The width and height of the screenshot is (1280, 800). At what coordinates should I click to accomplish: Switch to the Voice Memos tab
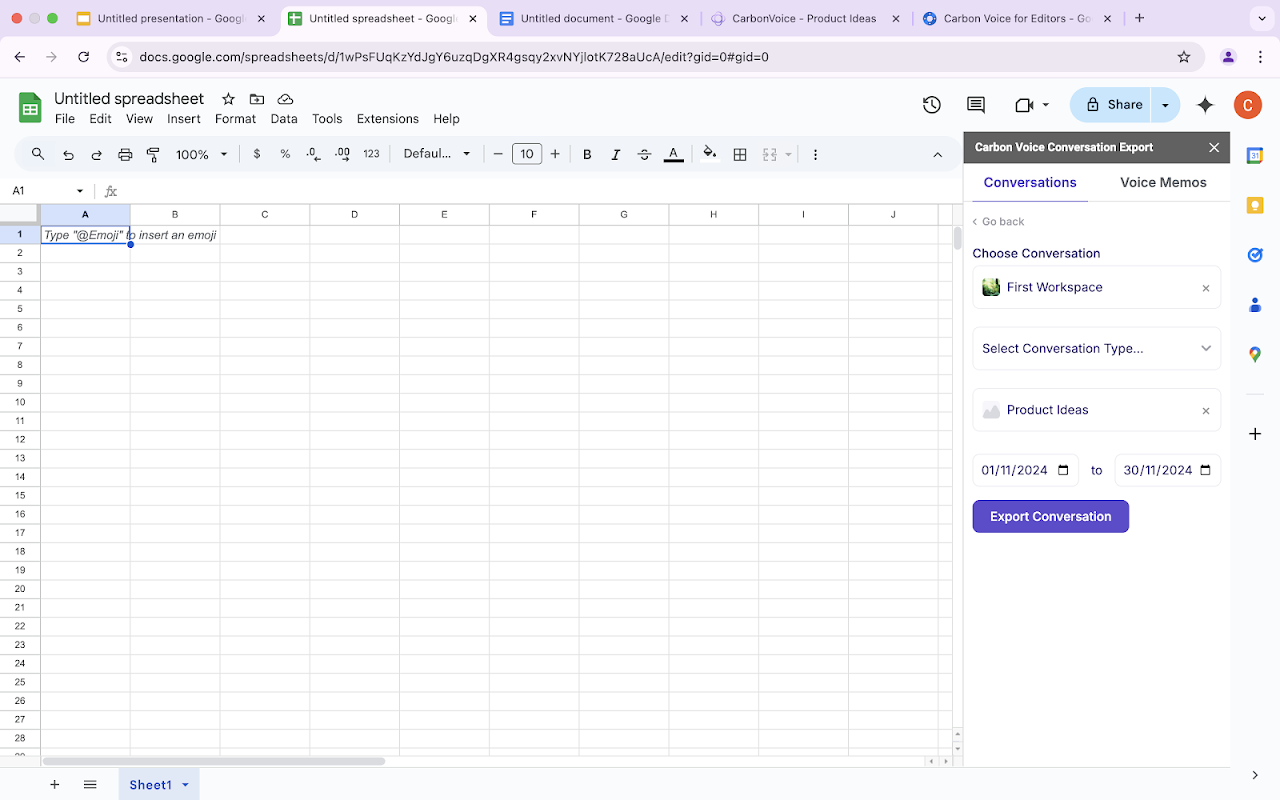(x=1163, y=182)
